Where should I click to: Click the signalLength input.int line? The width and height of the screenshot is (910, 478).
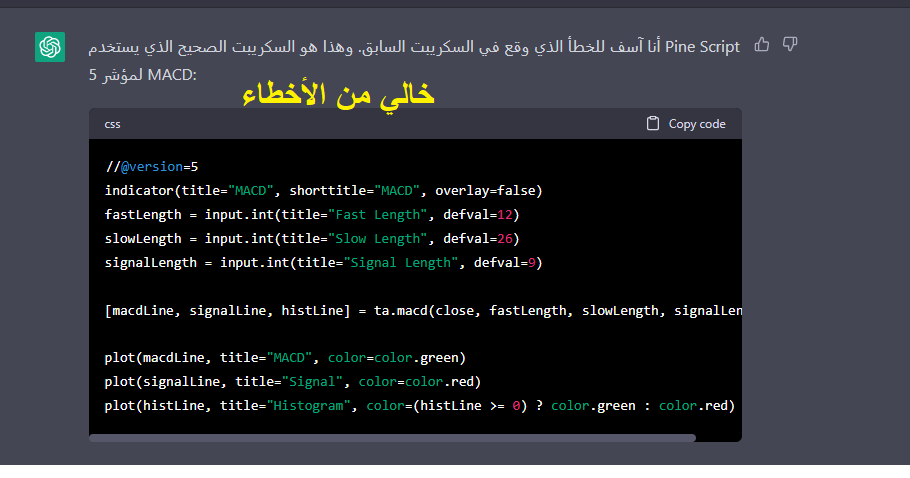[x=323, y=263]
